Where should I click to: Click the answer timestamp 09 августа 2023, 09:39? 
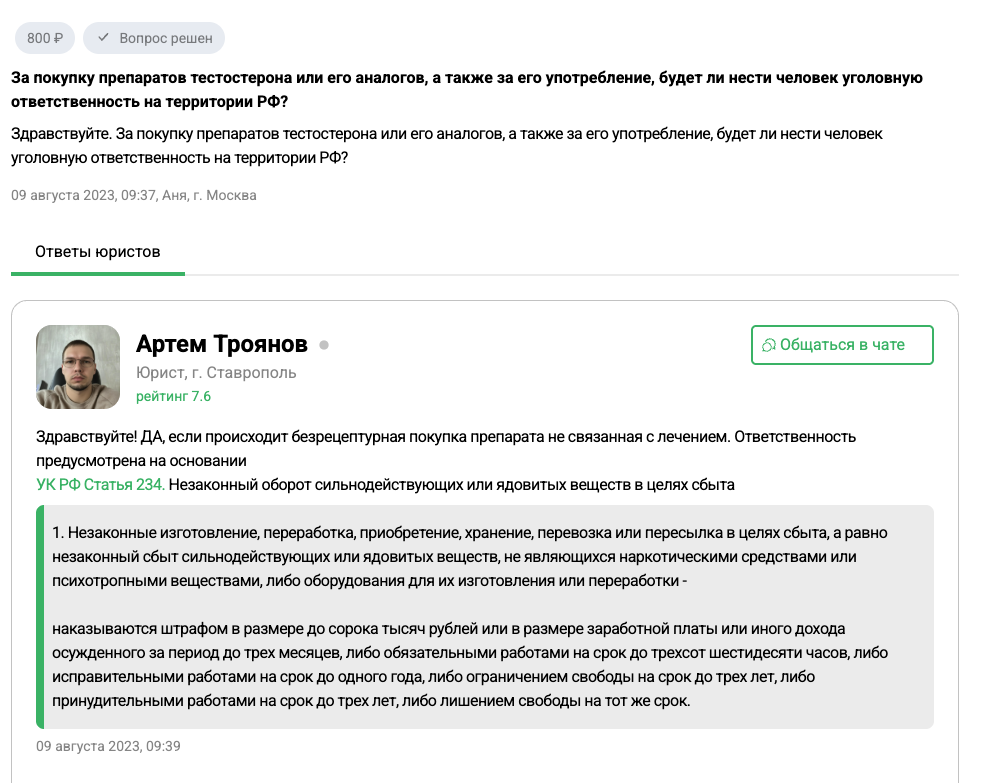coord(108,746)
